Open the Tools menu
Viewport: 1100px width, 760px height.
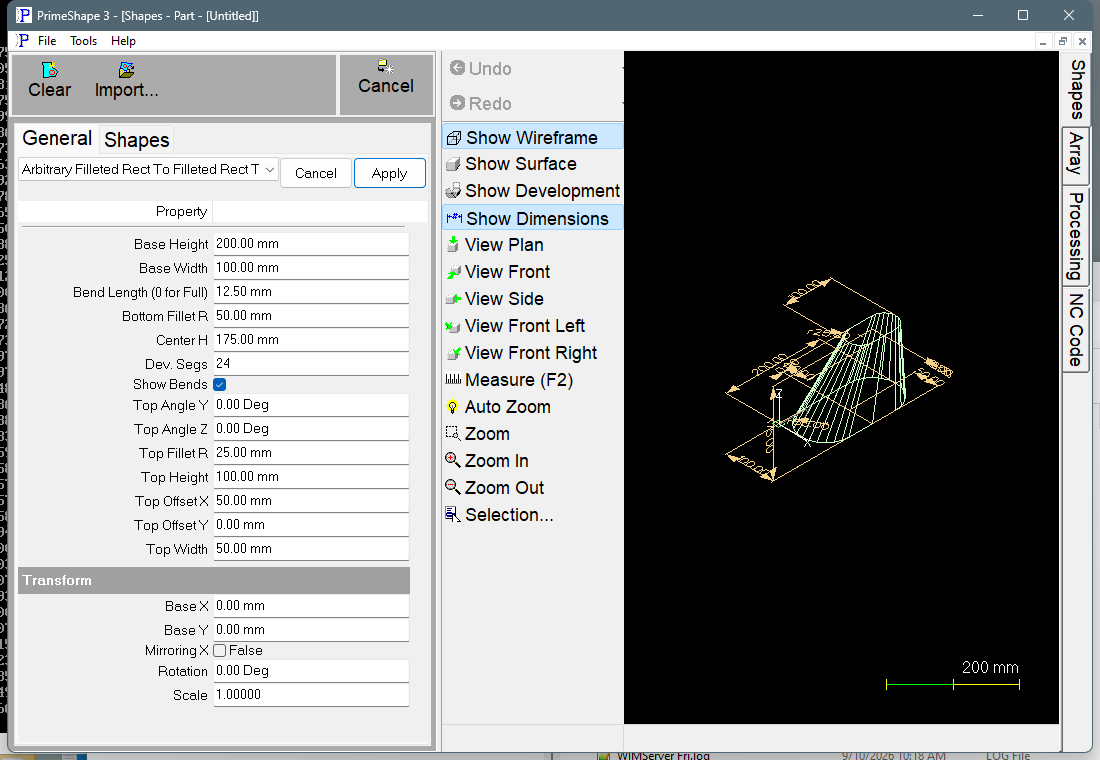tap(83, 41)
